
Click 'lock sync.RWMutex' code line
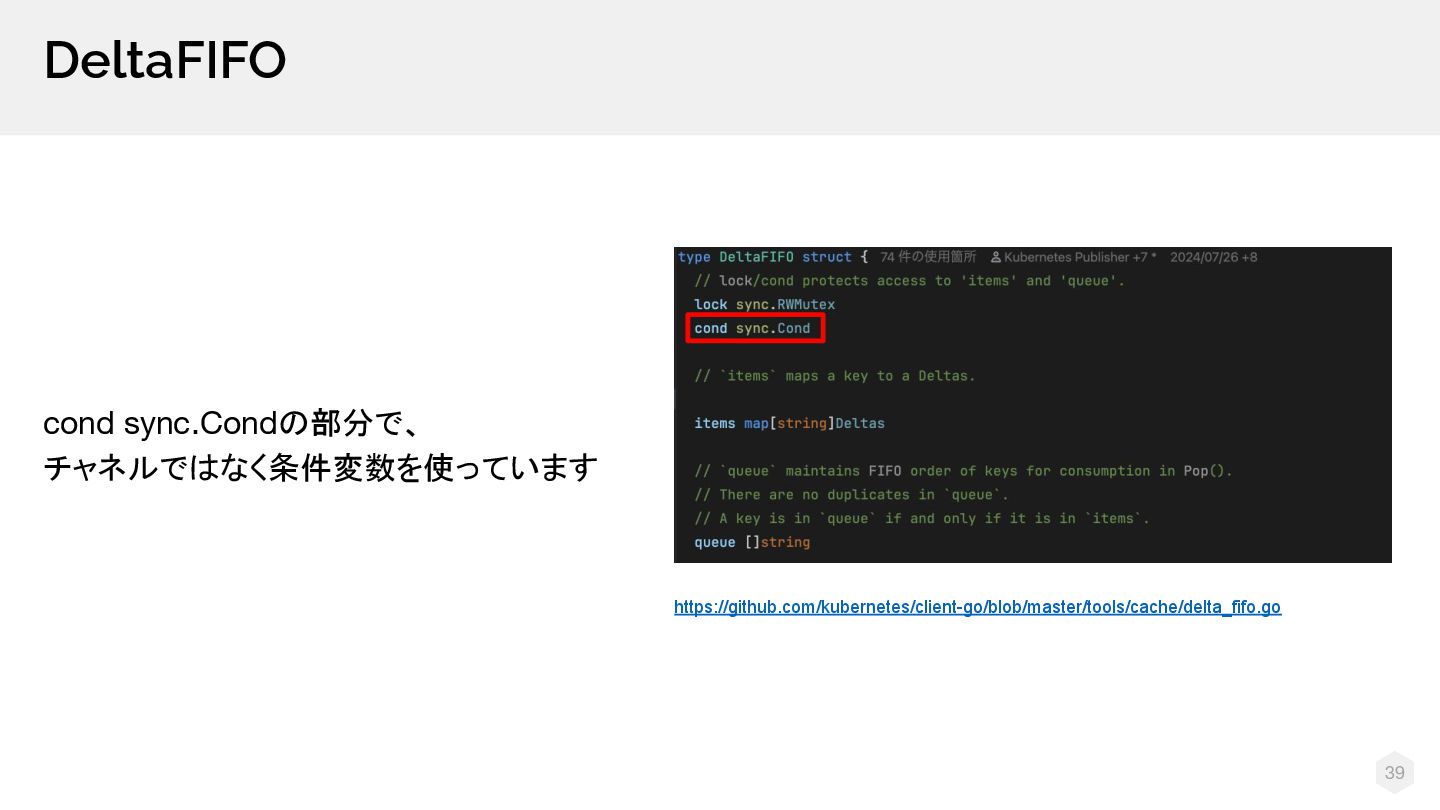(x=765, y=305)
